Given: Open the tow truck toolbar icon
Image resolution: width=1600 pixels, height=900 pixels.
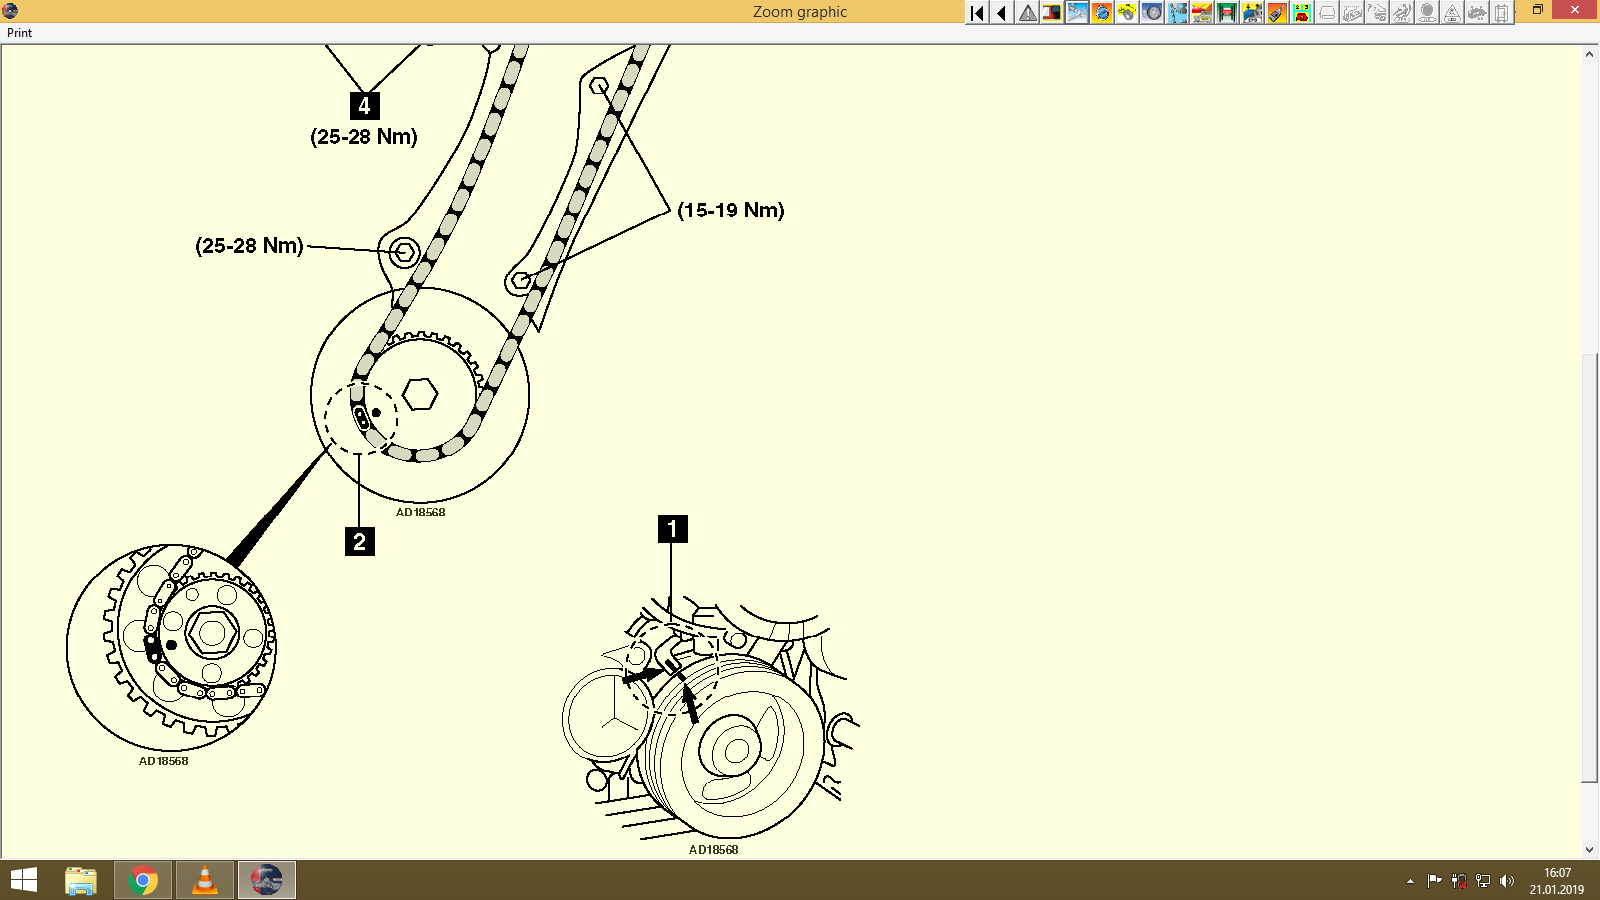Looking at the screenshot, I should pos(1201,13).
